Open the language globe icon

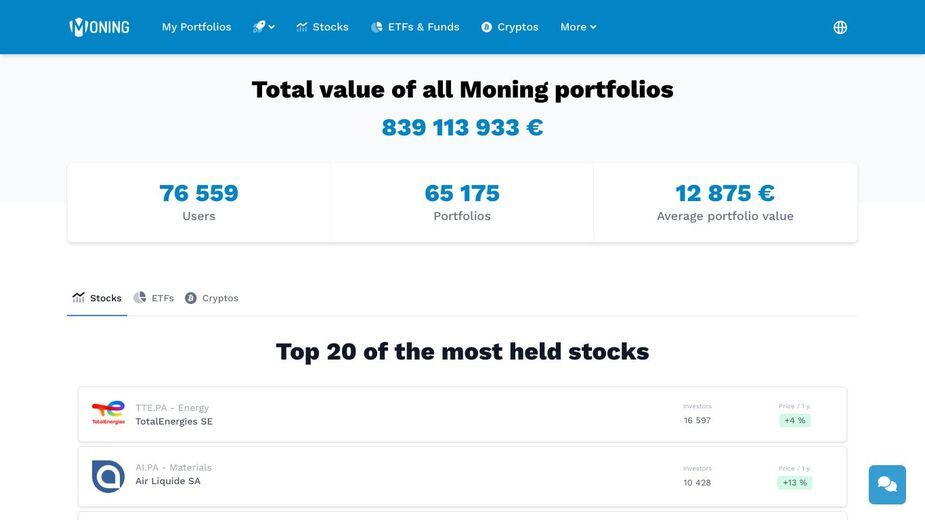click(x=840, y=27)
